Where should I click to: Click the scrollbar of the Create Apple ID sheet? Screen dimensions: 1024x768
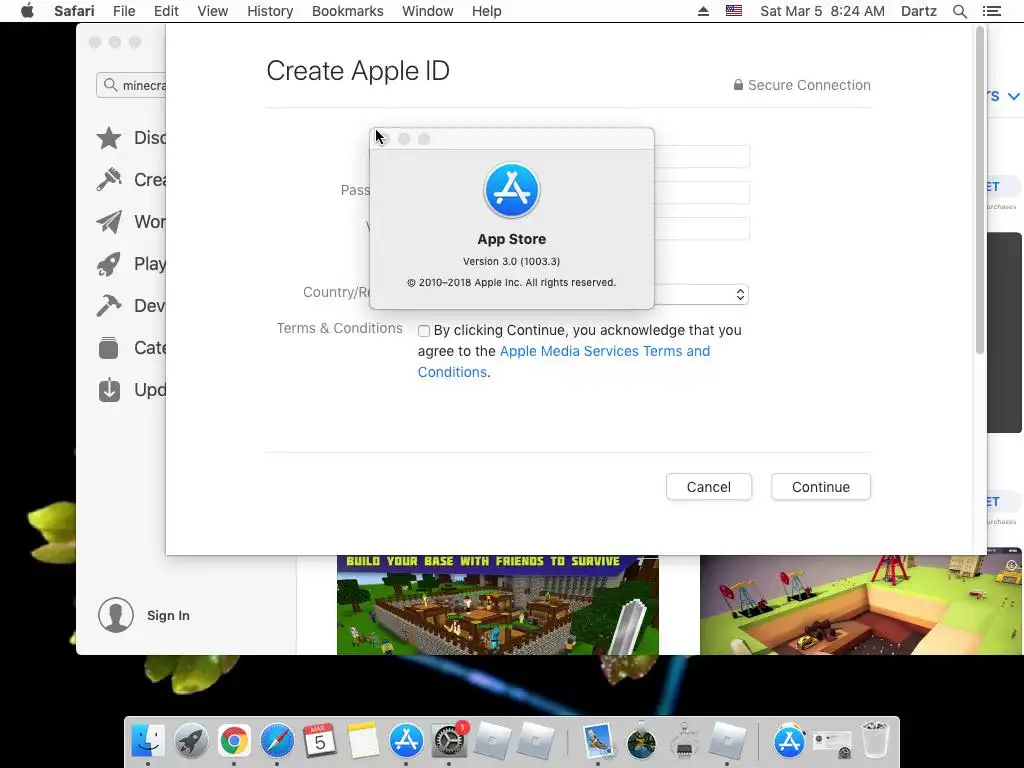[980, 191]
